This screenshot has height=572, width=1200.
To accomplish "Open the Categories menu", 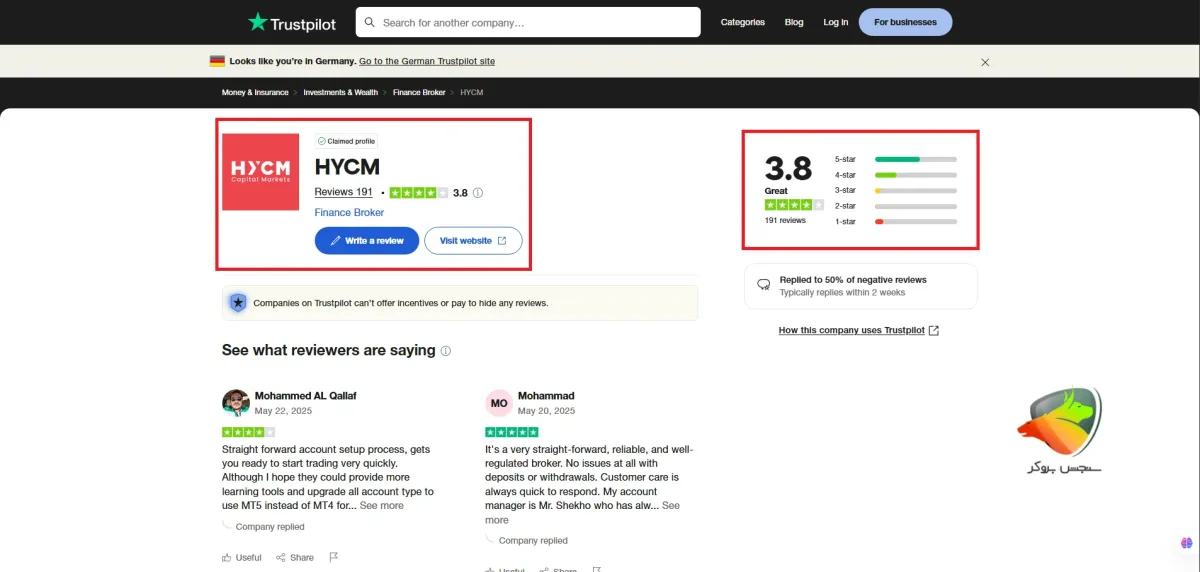I will coord(743,22).
